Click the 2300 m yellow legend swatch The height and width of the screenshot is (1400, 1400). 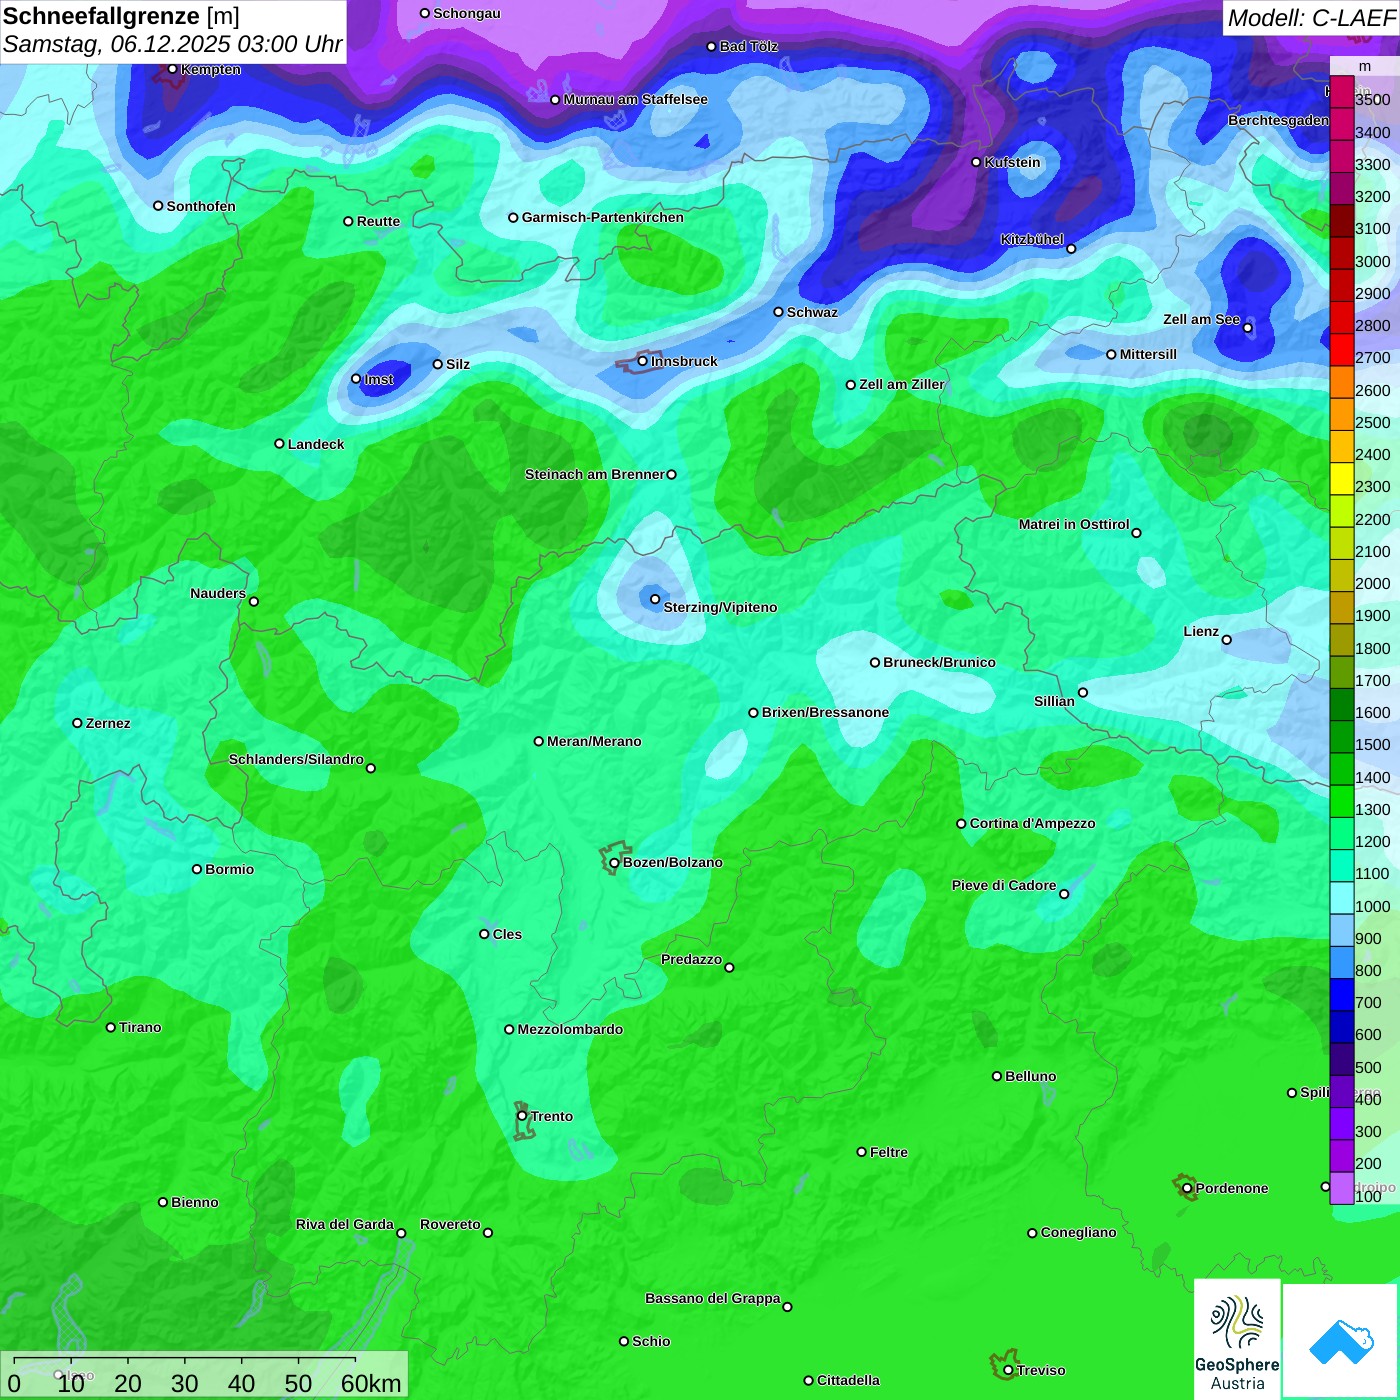click(x=1342, y=479)
